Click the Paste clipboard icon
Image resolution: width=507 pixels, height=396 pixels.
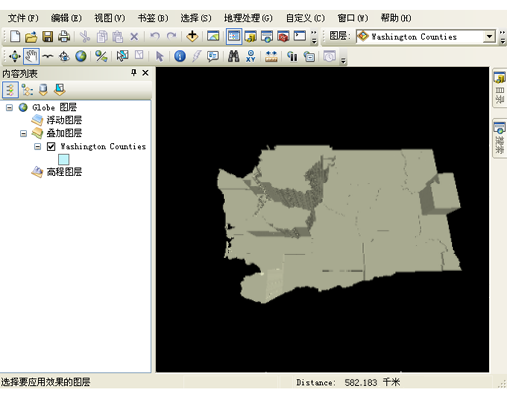pyautogui.click(x=117, y=36)
